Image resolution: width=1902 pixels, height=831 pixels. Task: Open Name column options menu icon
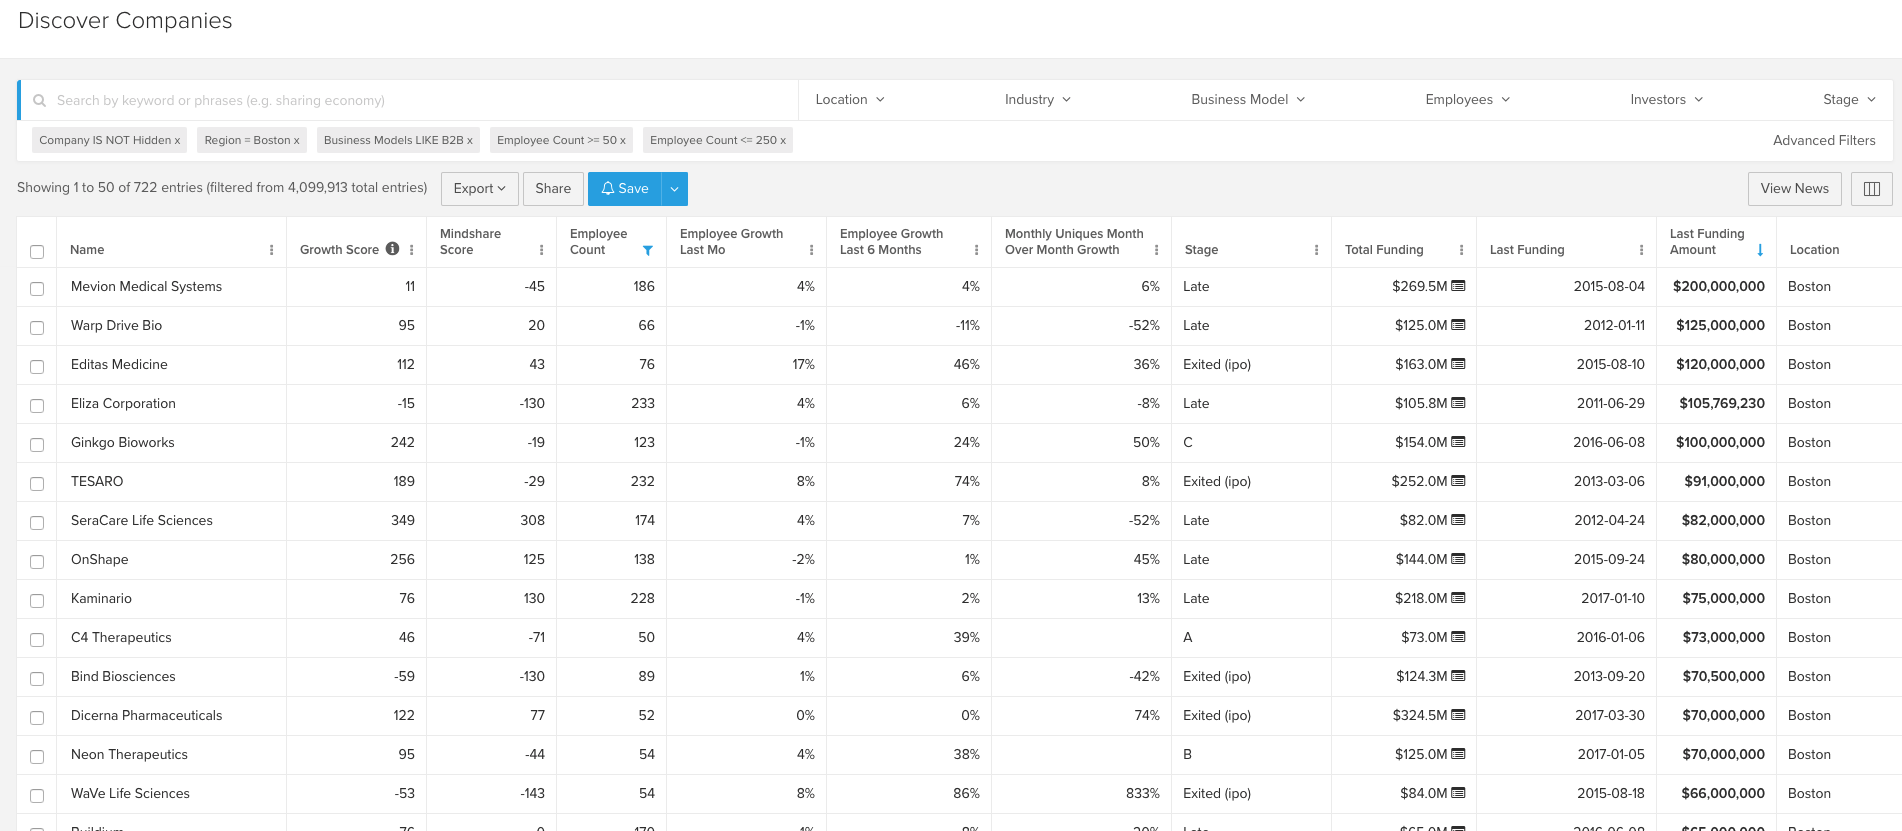click(272, 250)
